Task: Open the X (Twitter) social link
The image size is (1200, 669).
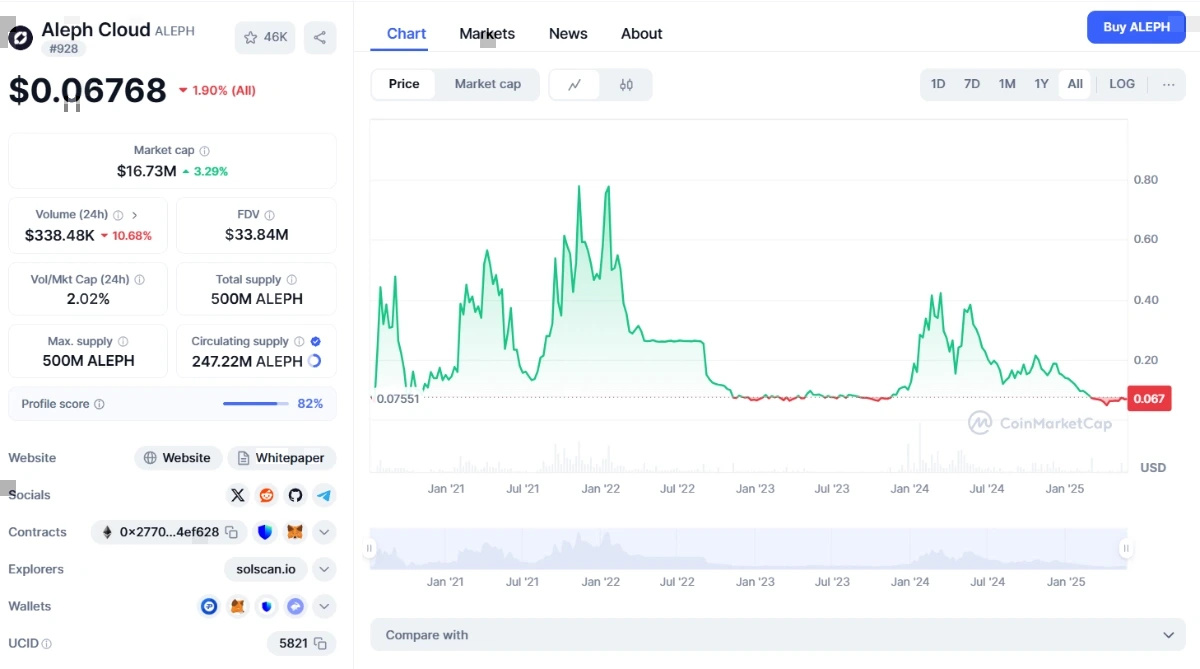Action: (x=237, y=495)
